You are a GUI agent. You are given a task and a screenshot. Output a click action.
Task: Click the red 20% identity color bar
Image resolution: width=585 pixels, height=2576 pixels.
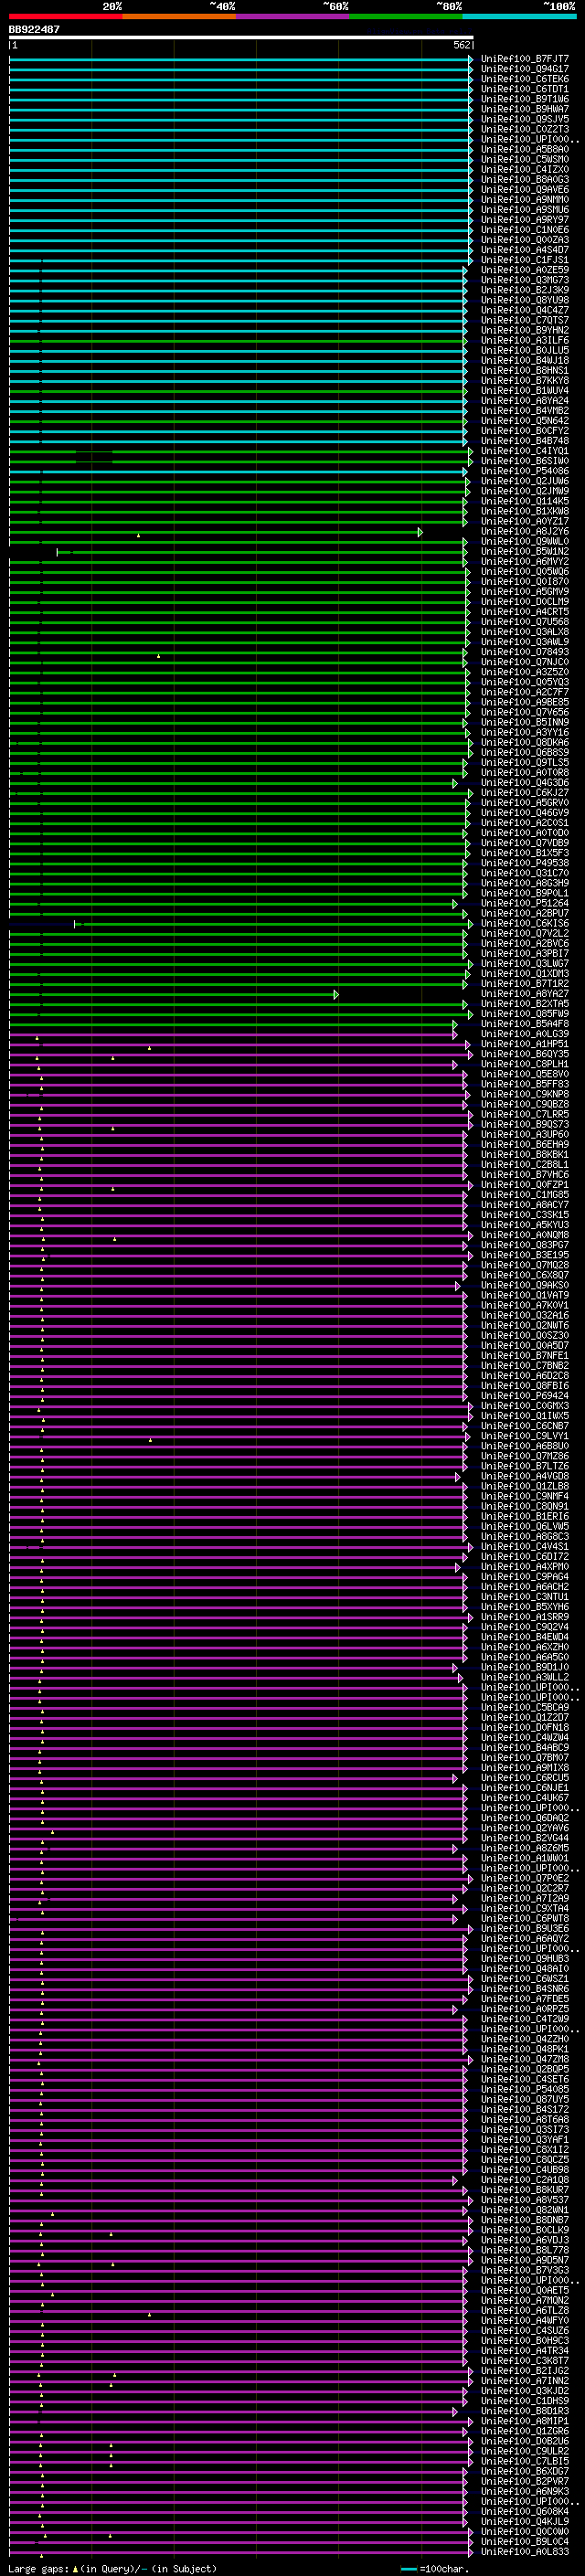coord(66,16)
